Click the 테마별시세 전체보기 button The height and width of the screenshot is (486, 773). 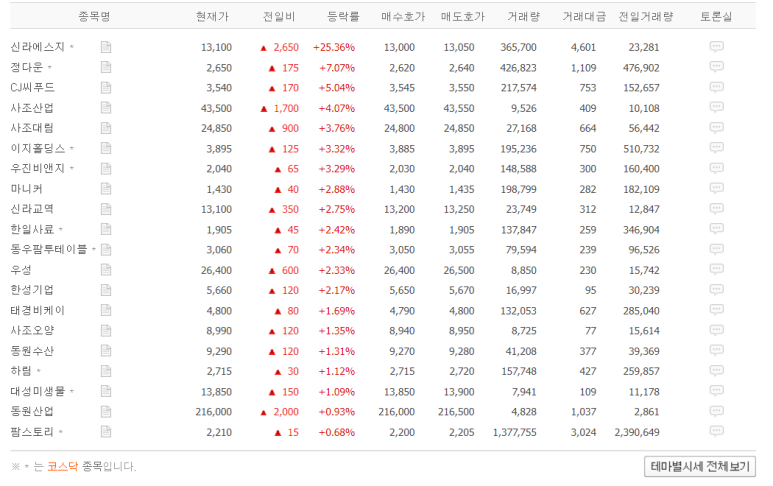point(700,466)
